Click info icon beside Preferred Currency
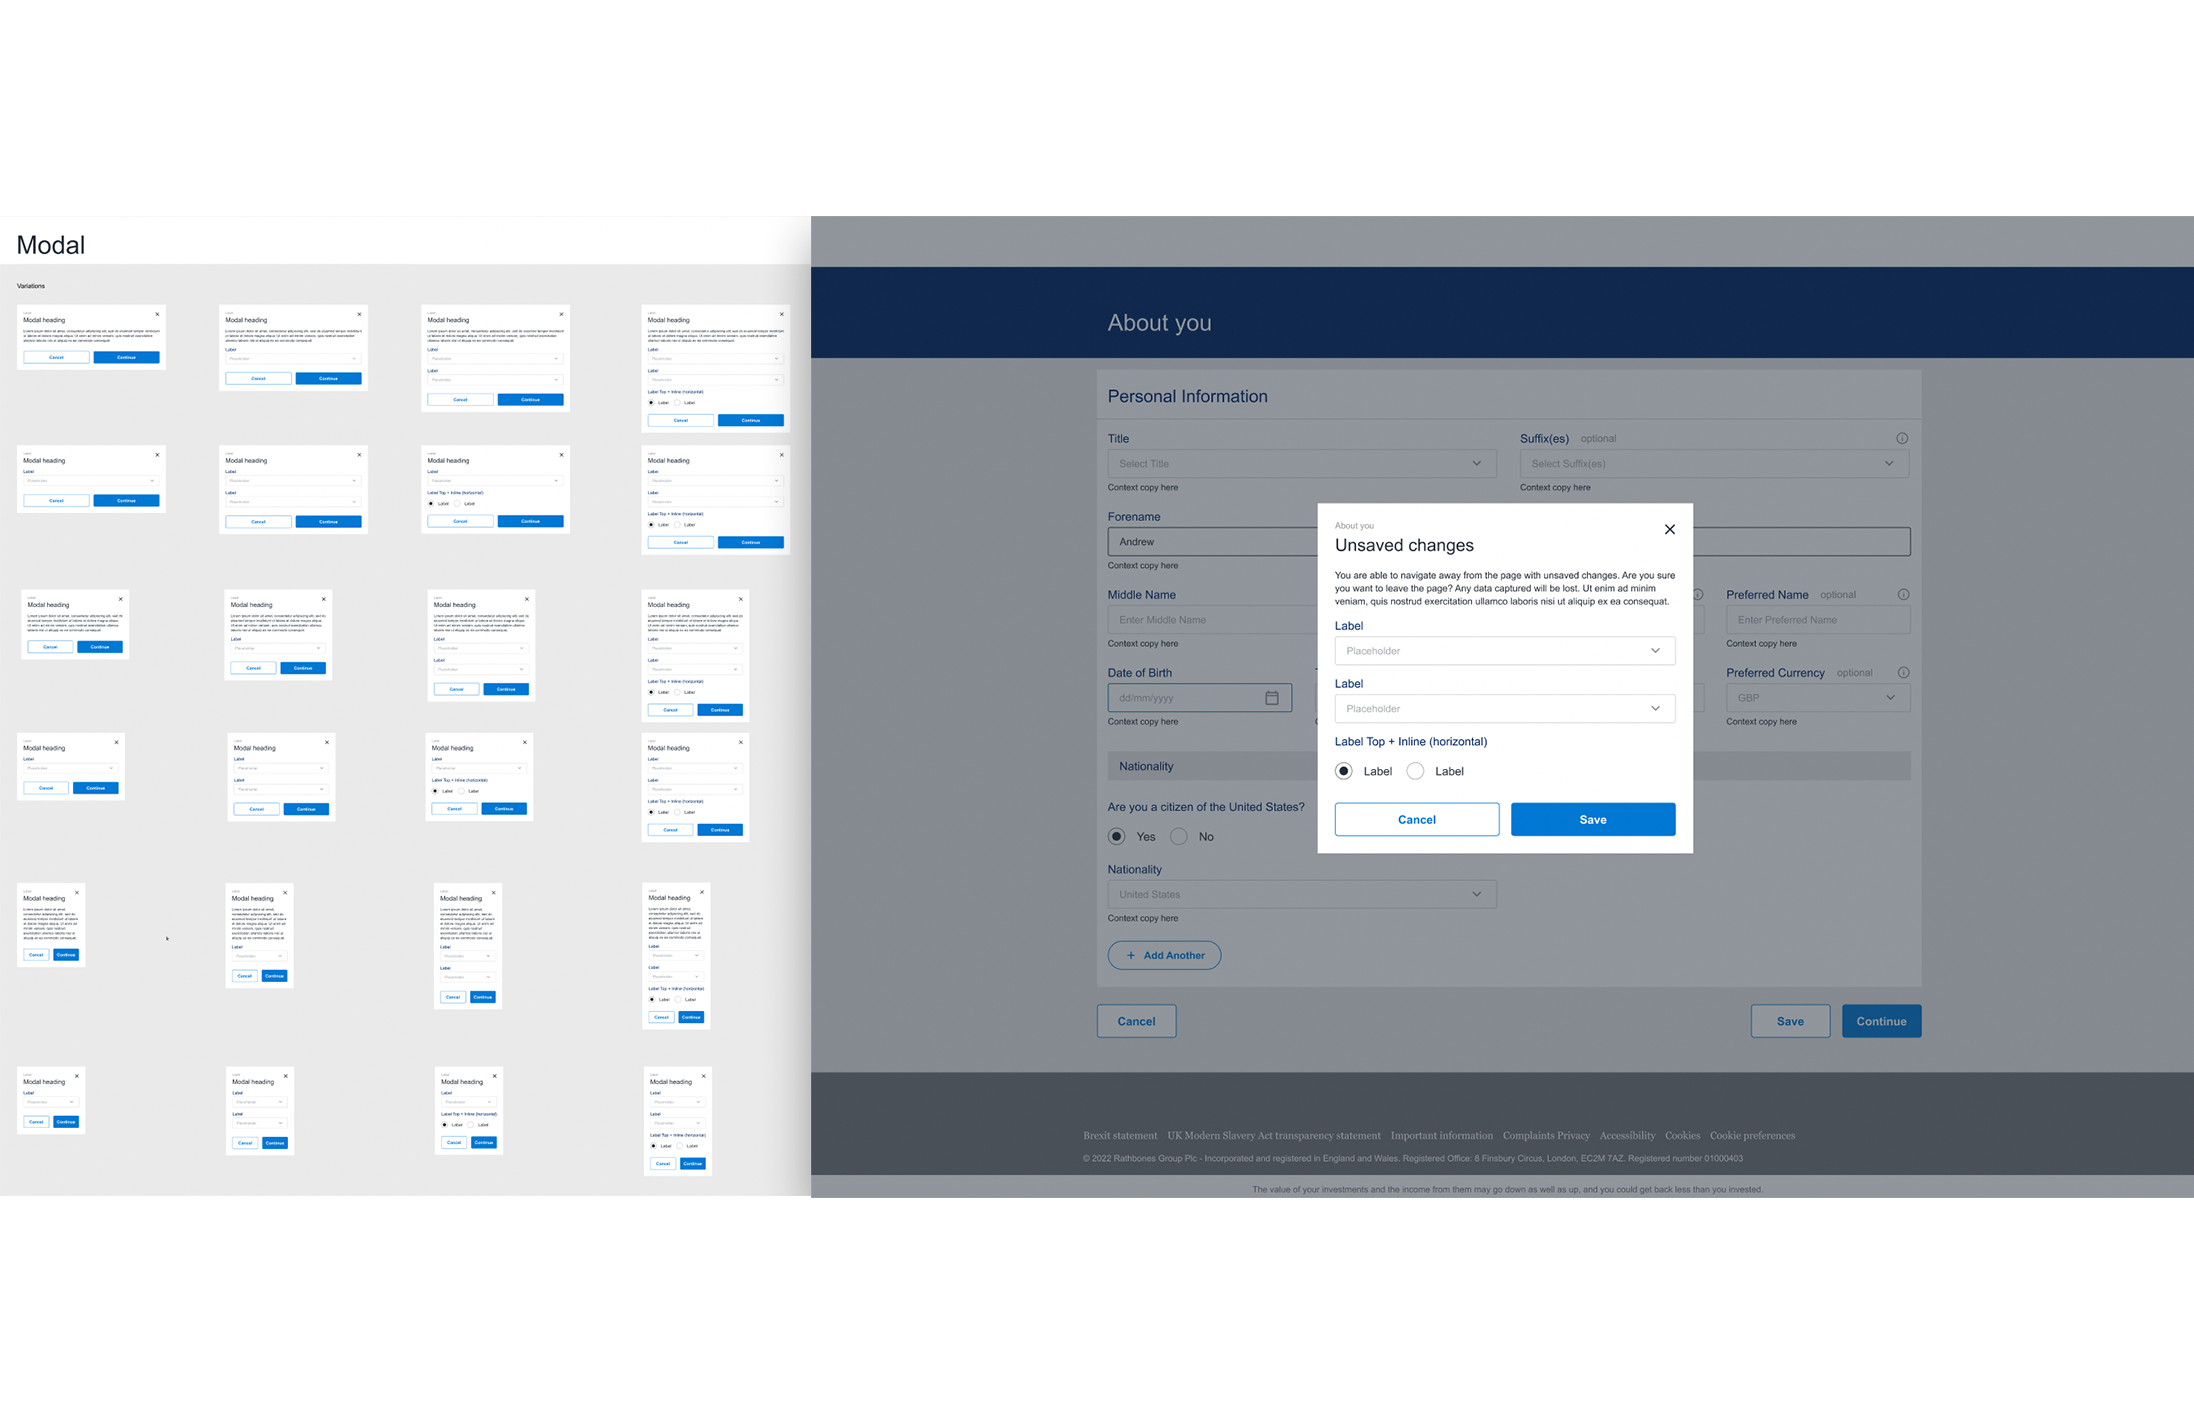 point(1903,672)
